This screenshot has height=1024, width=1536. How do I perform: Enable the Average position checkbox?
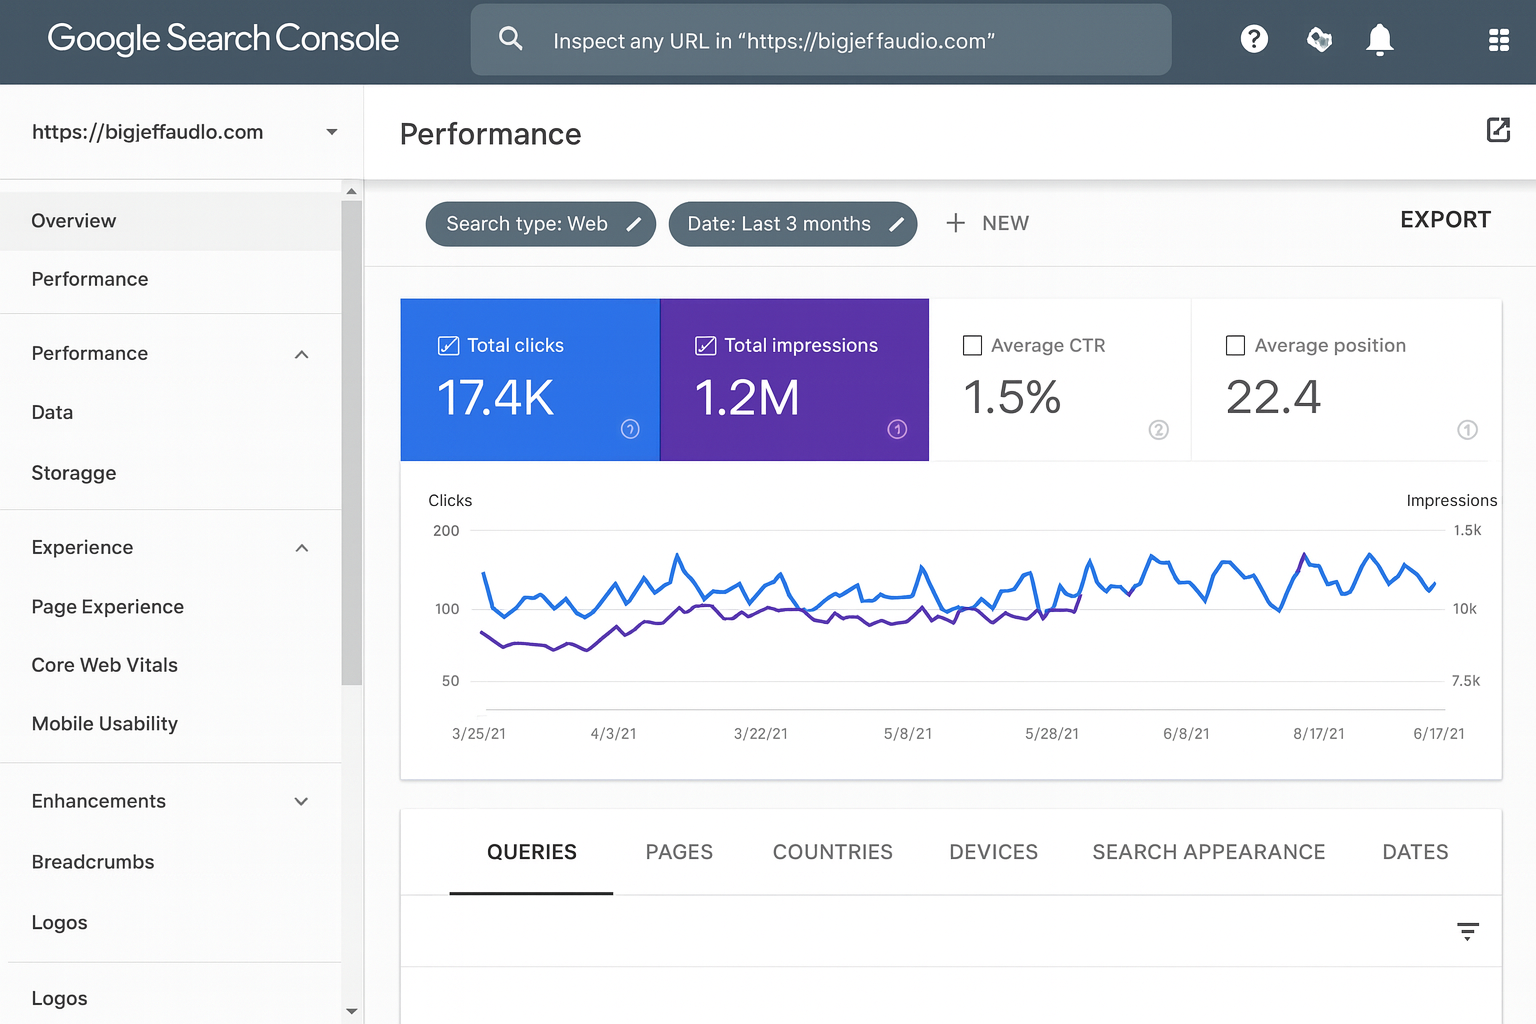click(x=1235, y=346)
